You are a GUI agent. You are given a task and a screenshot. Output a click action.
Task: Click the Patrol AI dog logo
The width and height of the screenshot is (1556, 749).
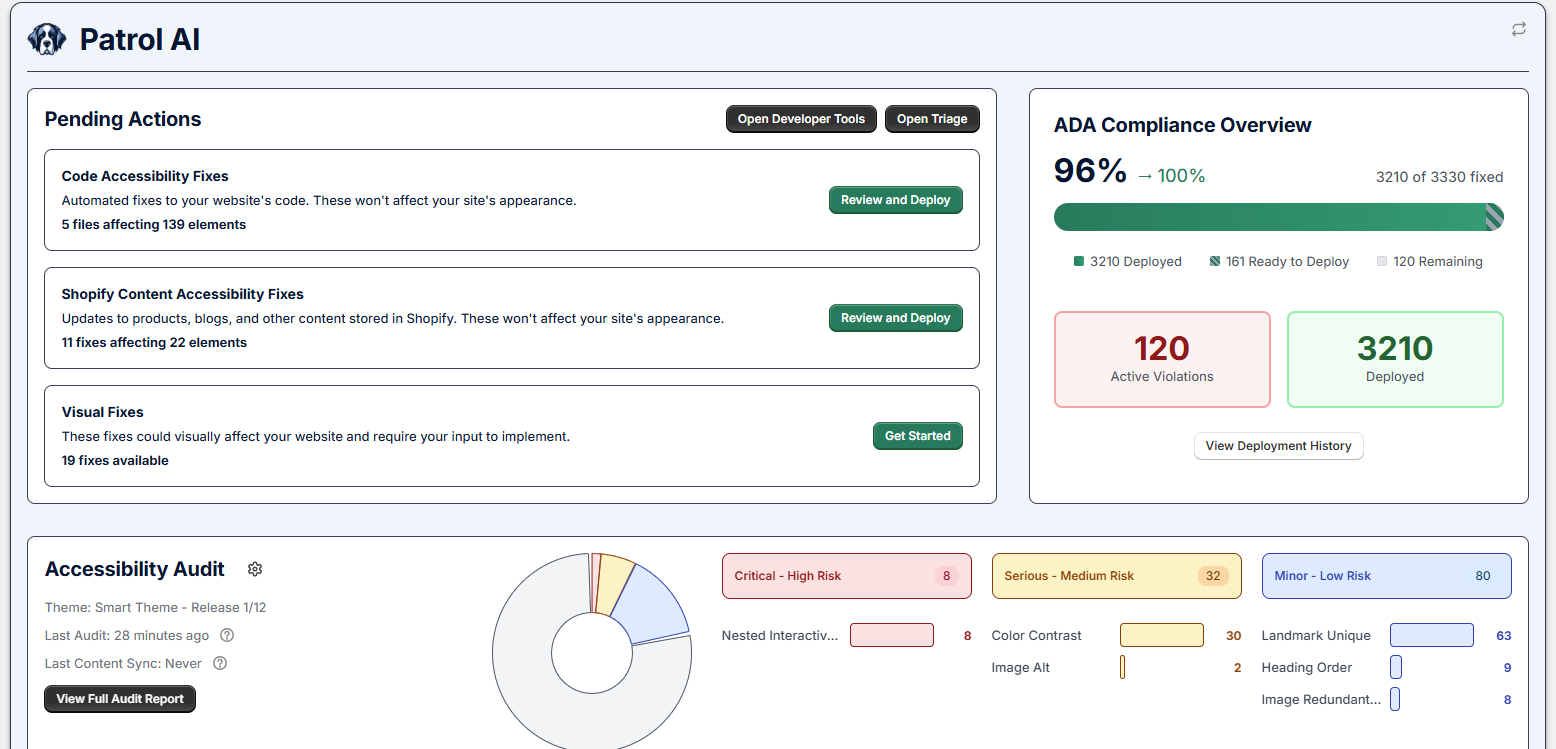47,39
